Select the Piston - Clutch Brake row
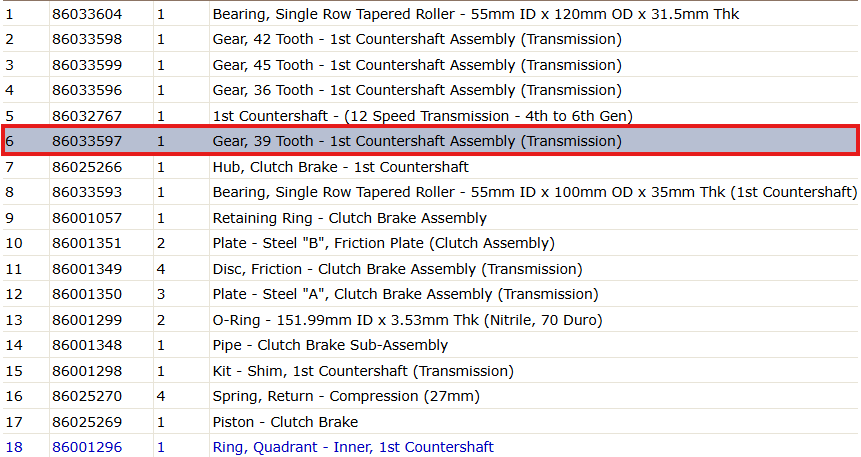Screen dimensions: 861x457 point(430,422)
